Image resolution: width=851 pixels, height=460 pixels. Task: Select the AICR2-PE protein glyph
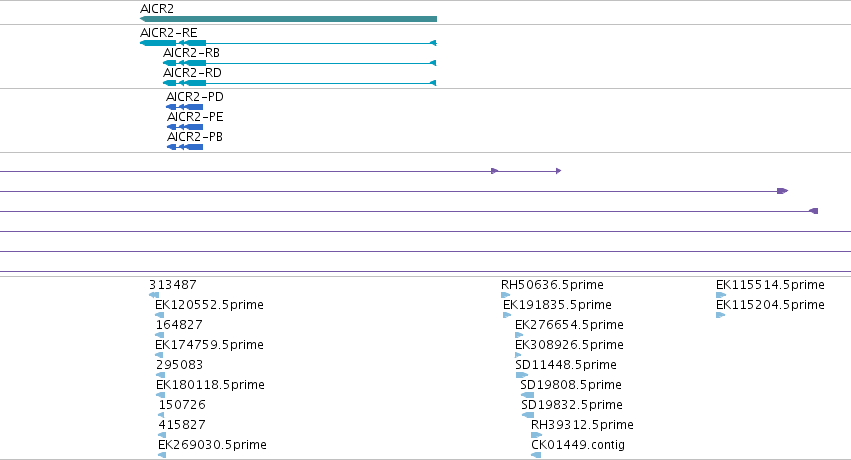click(x=185, y=127)
